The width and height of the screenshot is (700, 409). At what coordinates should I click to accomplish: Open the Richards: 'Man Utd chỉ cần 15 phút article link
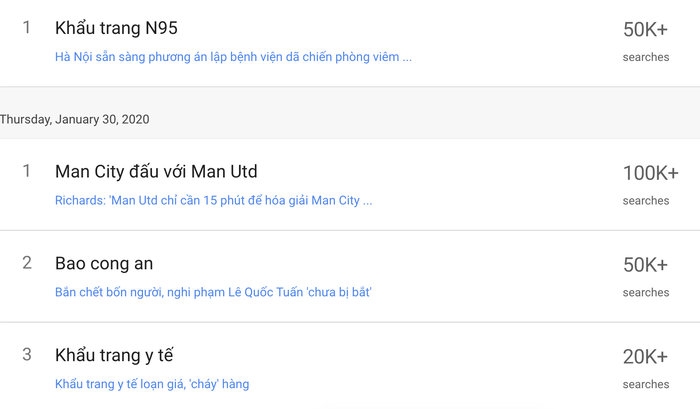pos(213,200)
